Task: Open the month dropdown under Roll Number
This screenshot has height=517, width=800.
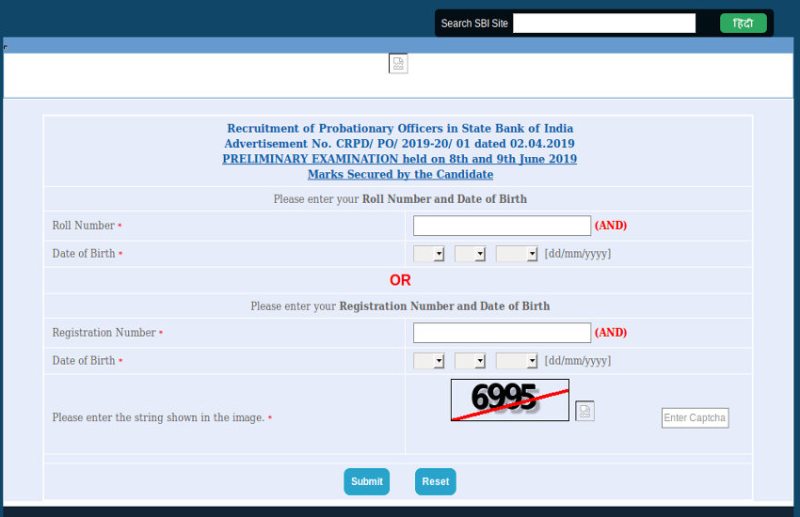Action: point(470,254)
